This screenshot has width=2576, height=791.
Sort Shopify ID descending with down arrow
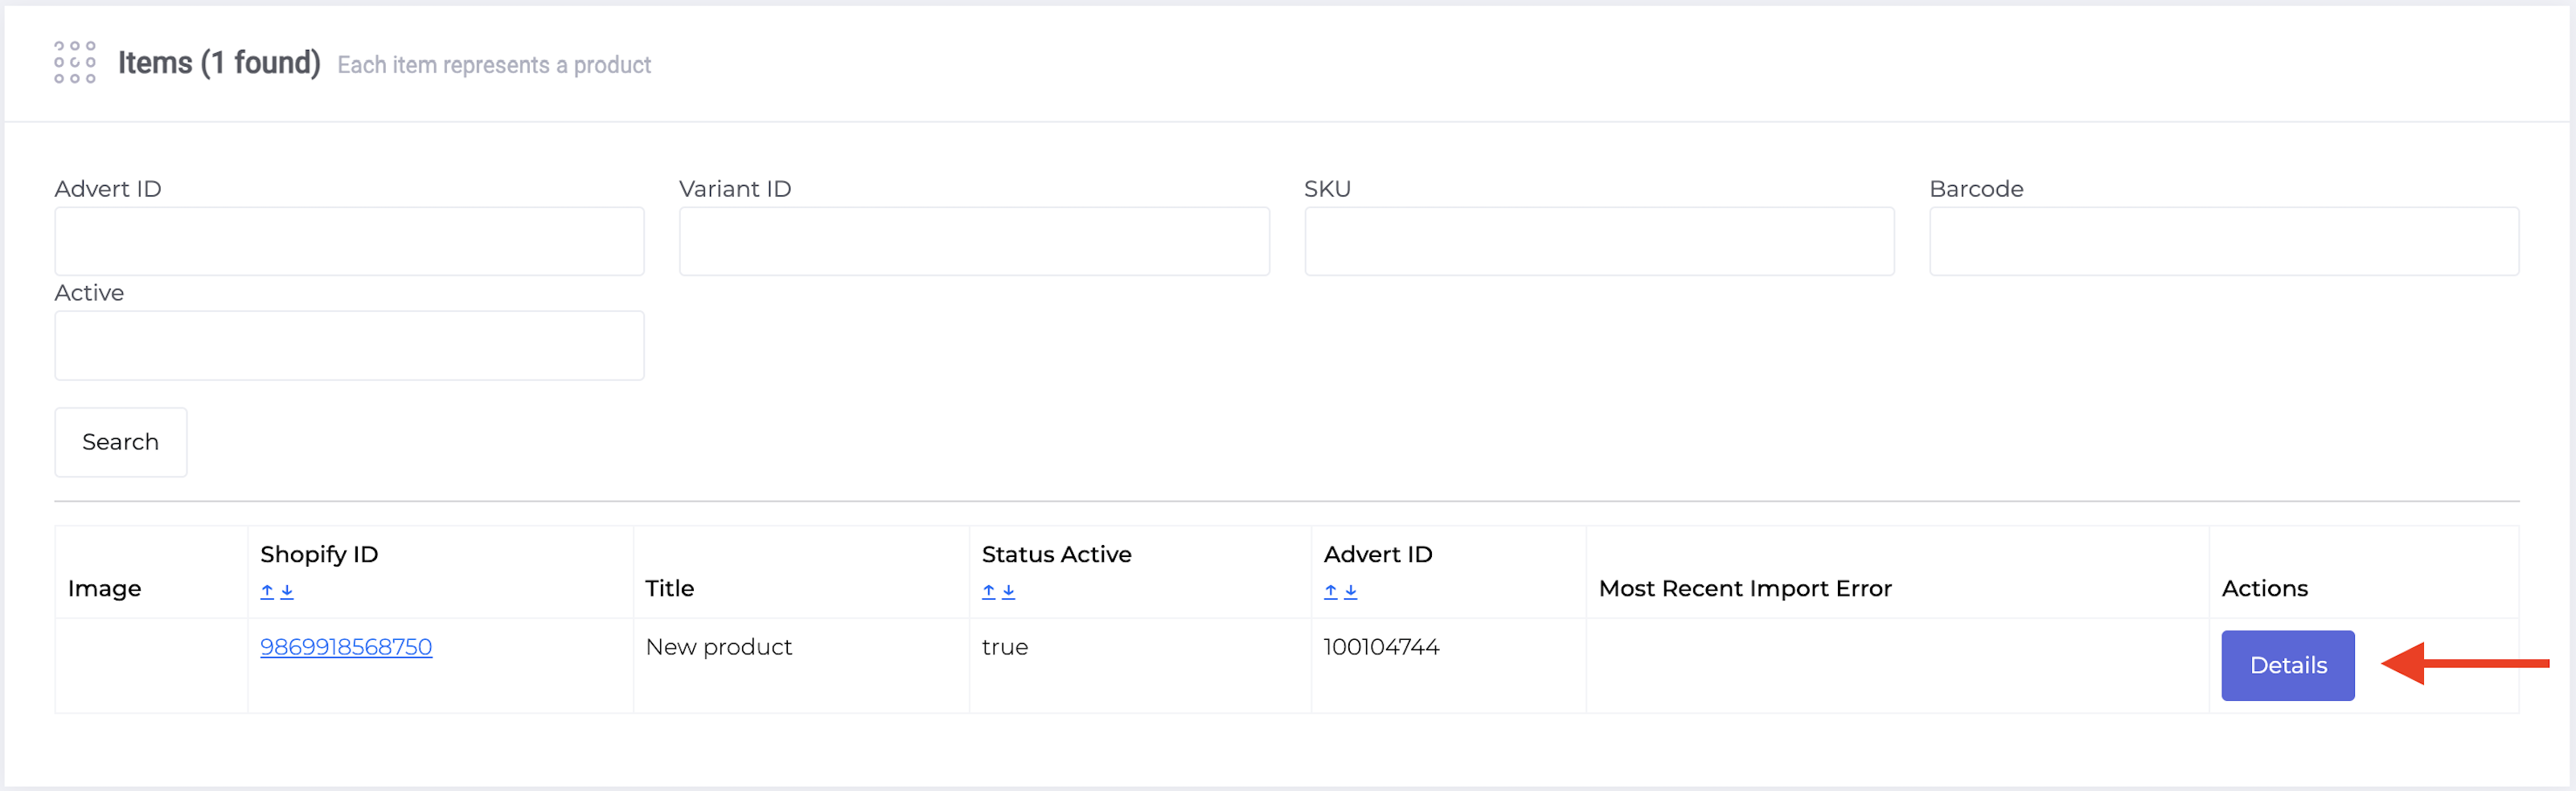point(287,591)
